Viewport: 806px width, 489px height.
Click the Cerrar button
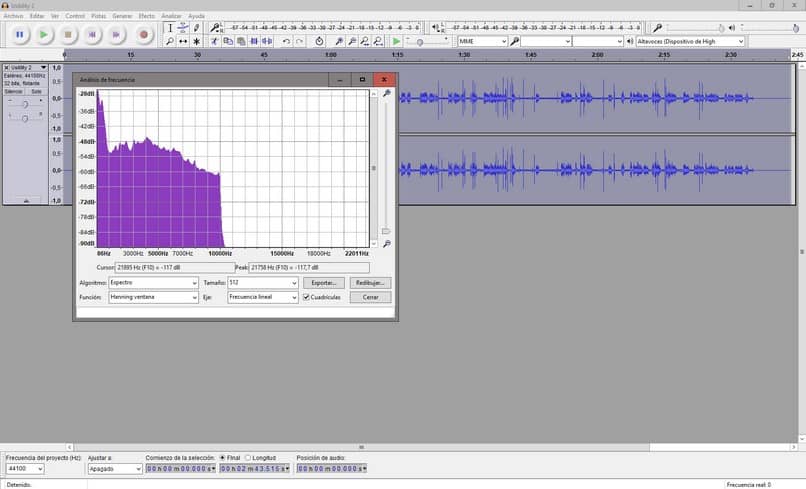point(370,297)
